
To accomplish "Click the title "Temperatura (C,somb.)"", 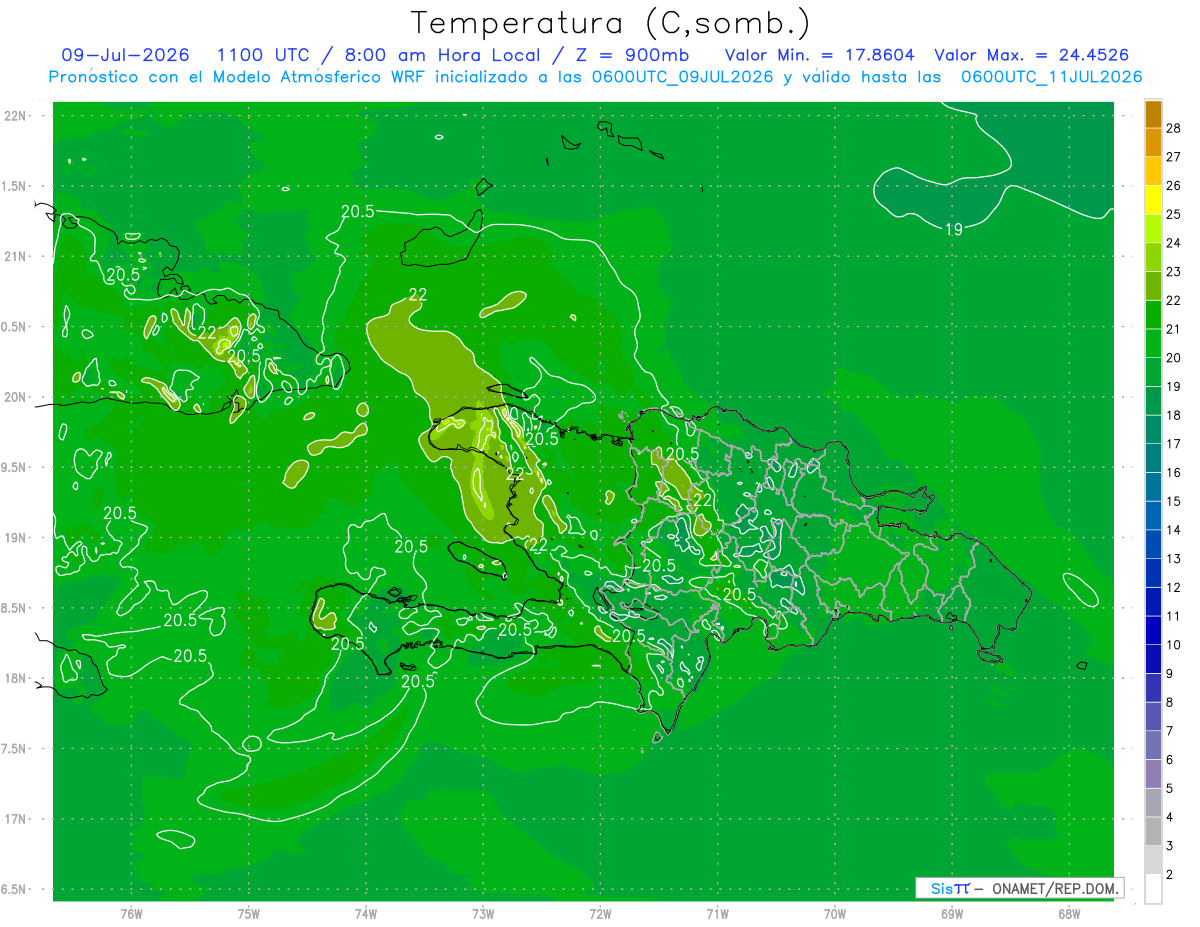I will point(611,23).
